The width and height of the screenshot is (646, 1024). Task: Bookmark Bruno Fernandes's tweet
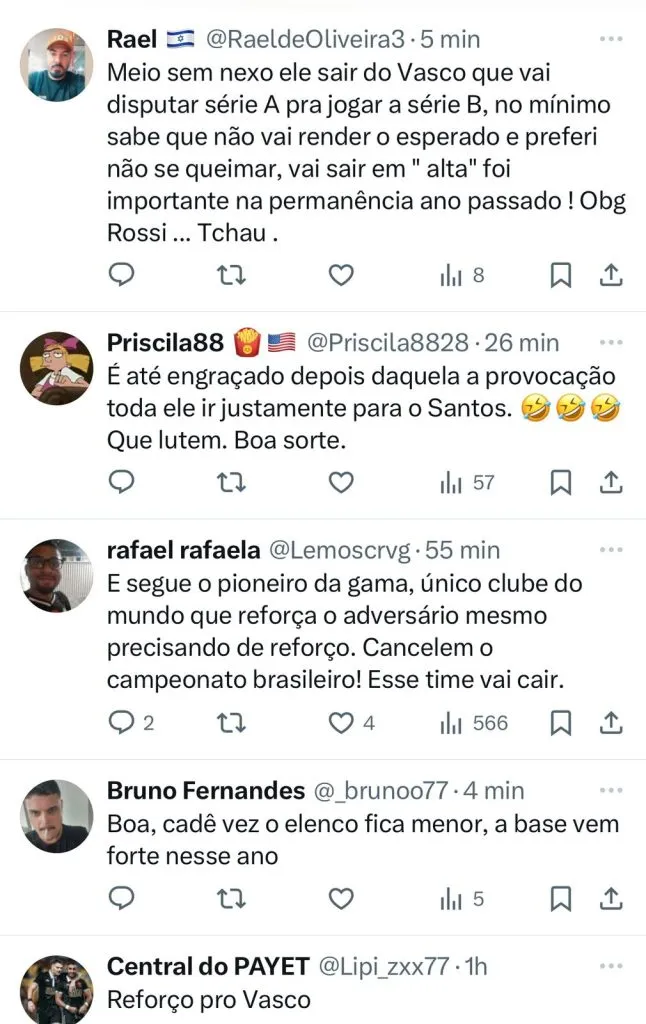pos(562,898)
